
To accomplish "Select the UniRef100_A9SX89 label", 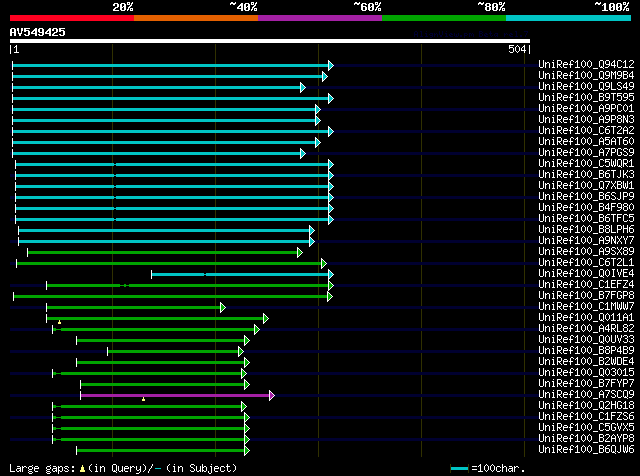I will 586,252.
